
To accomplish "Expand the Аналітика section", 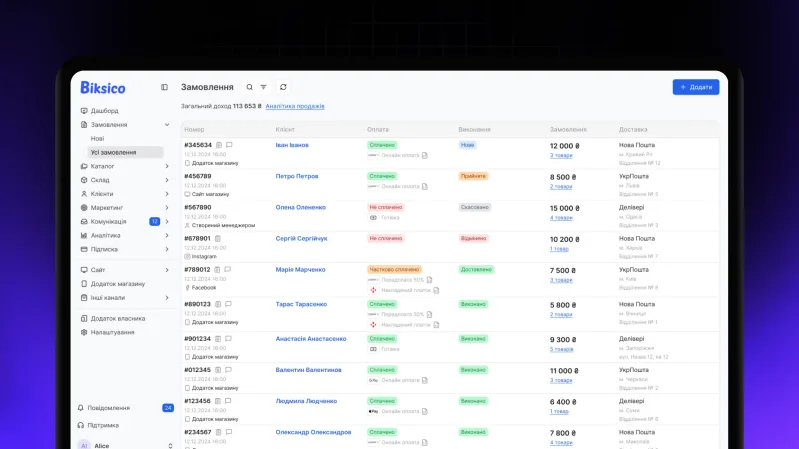I will point(167,235).
